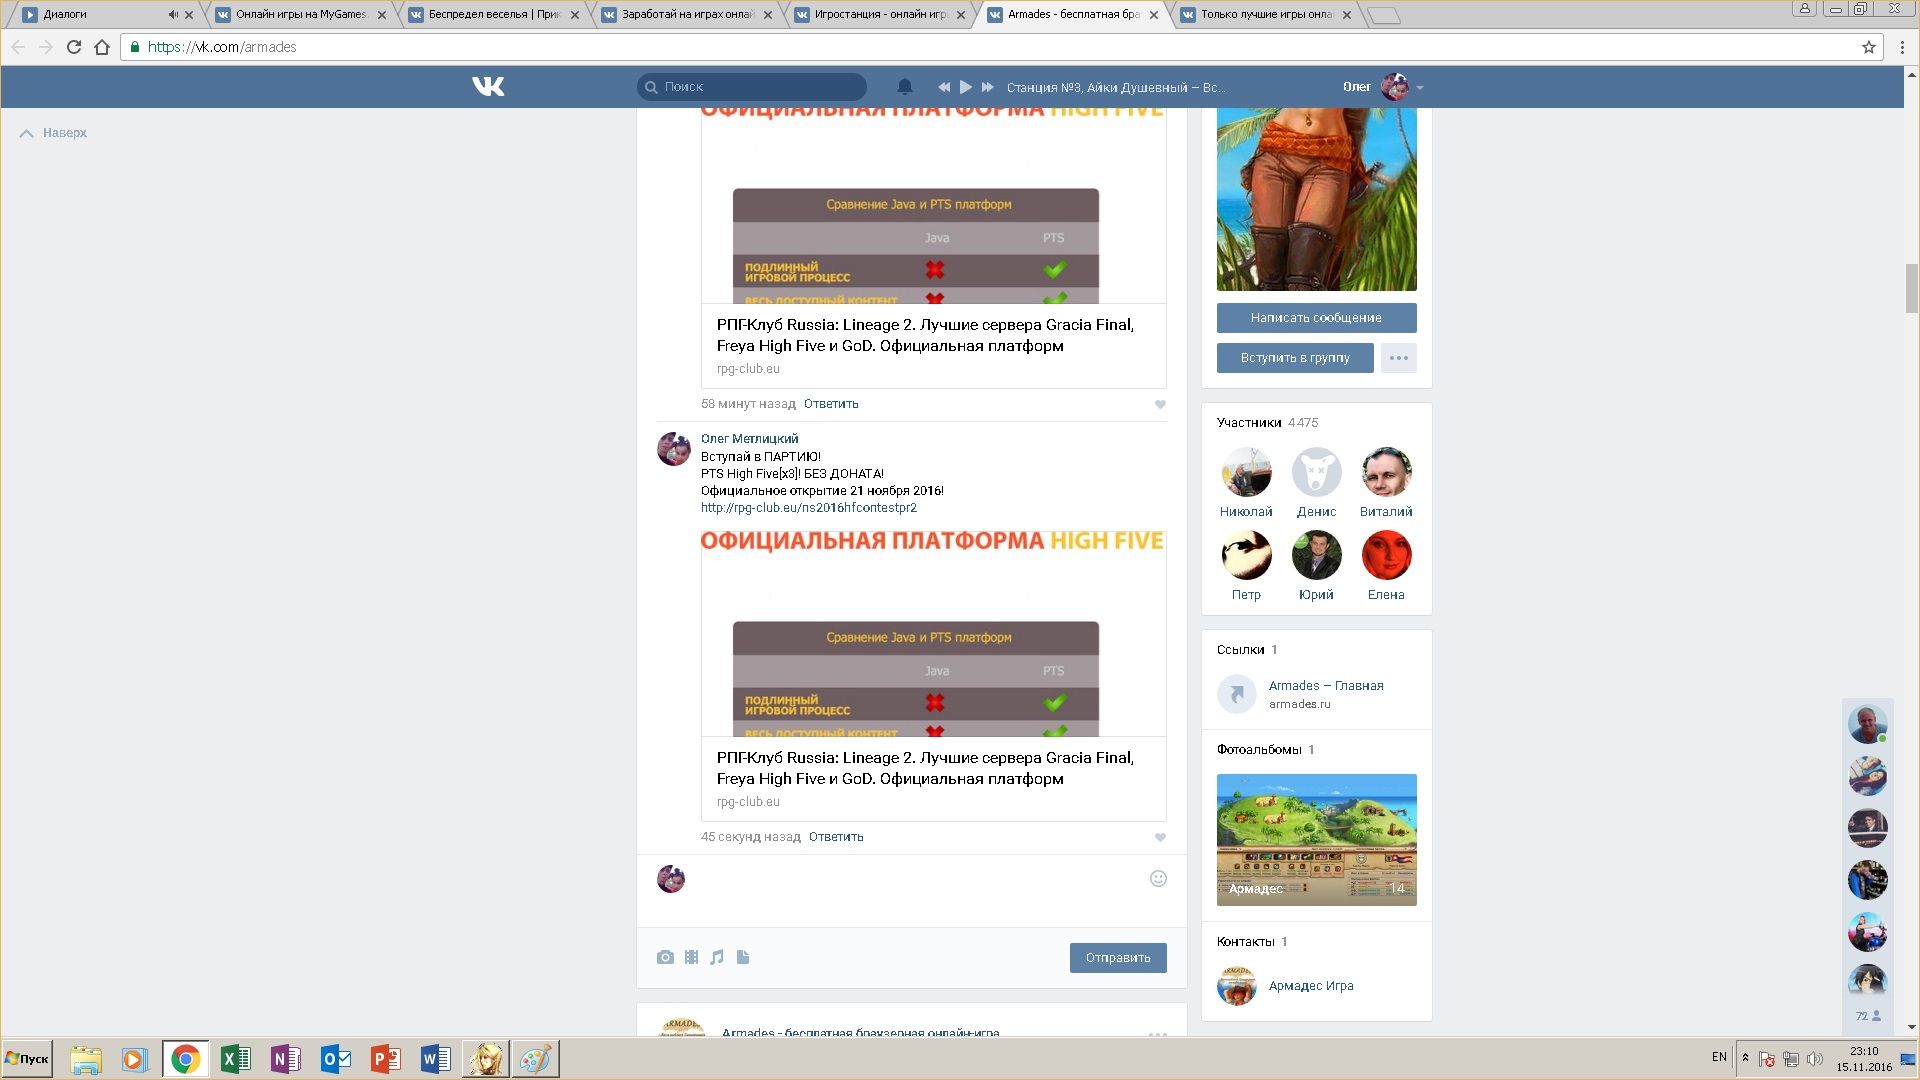This screenshot has height=1080, width=1920.
Task: Open the new tab button
Action: tap(1384, 15)
